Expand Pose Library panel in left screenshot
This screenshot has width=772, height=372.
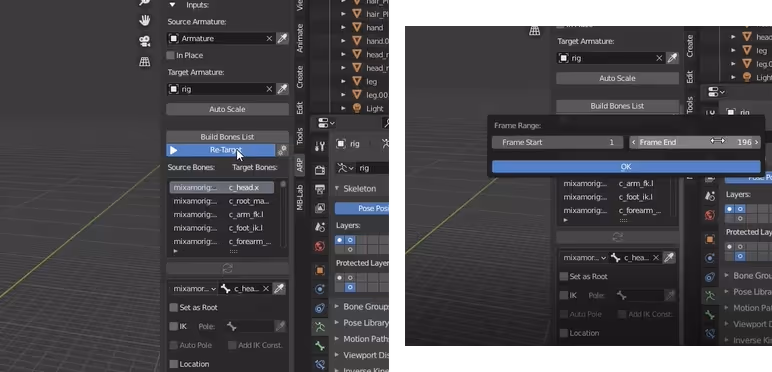click(x=337, y=323)
